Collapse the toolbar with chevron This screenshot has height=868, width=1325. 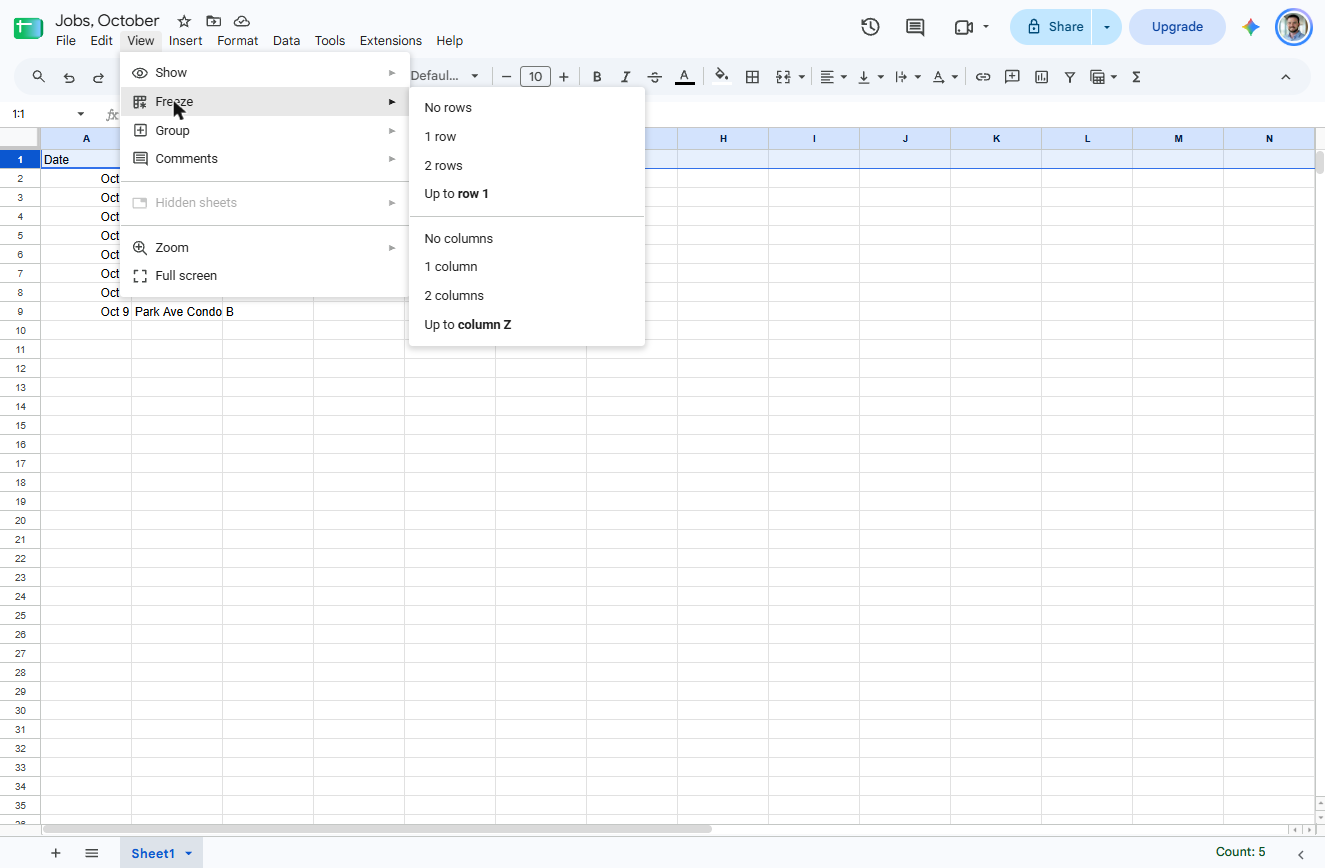(x=1286, y=77)
